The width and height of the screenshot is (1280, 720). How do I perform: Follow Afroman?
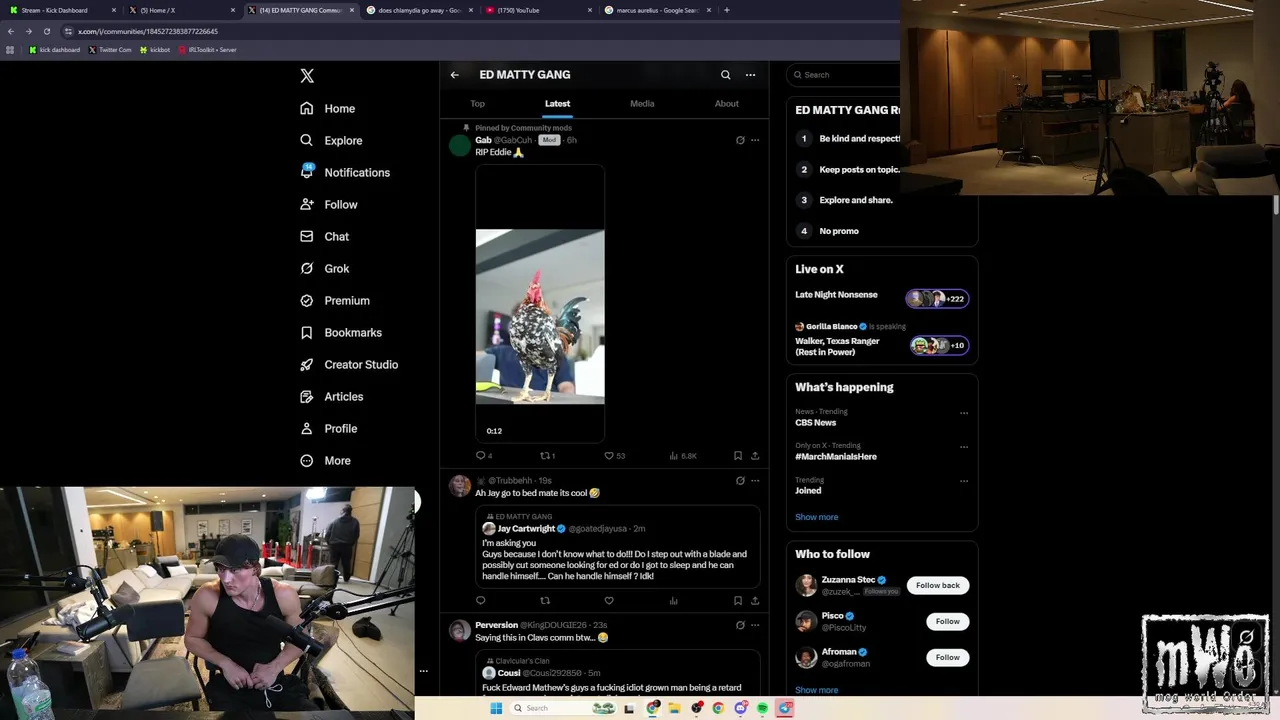(947, 657)
